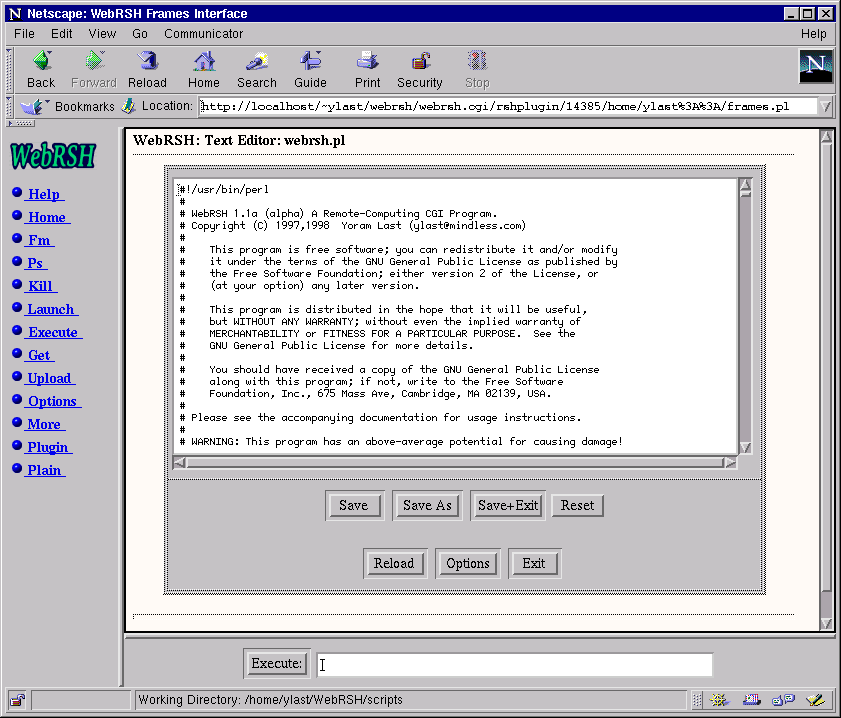Viewport: 841px width, 718px height.
Task: Click the security lock icon in status bar
Action: coord(17,700)
